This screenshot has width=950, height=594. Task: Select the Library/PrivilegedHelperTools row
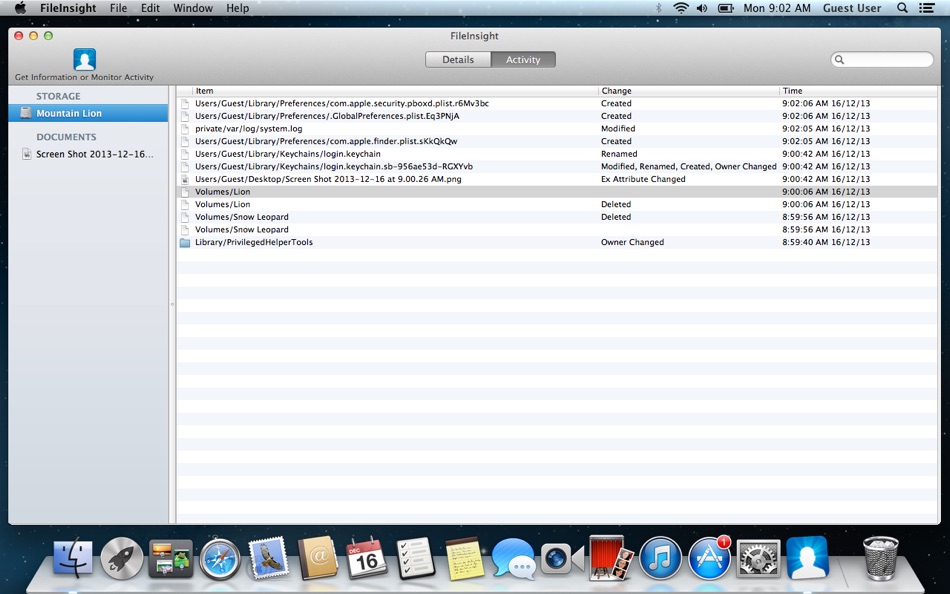click(x=557, y=242)
